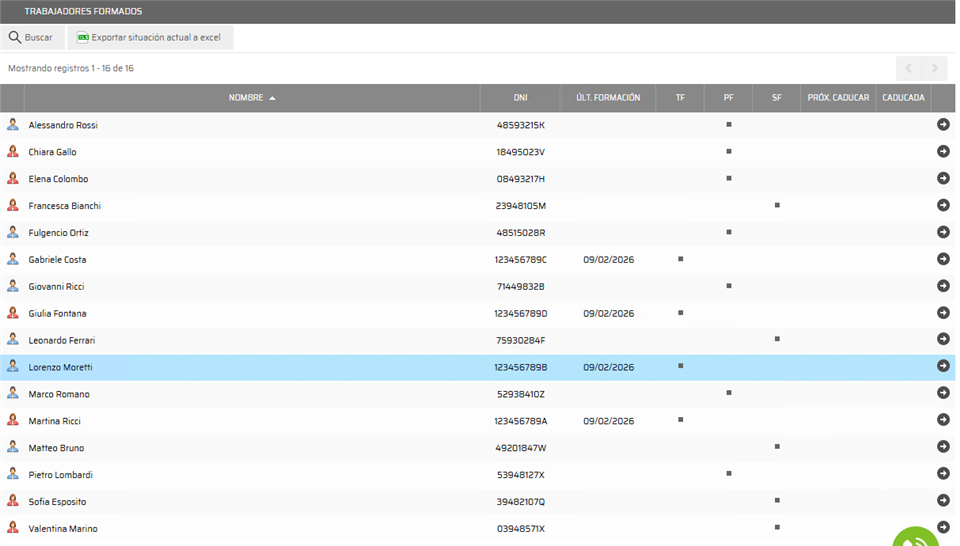The image size is (960, 546).
Task: Go to the previous records page
Action: pyautogui.click(x=909, y=69)
